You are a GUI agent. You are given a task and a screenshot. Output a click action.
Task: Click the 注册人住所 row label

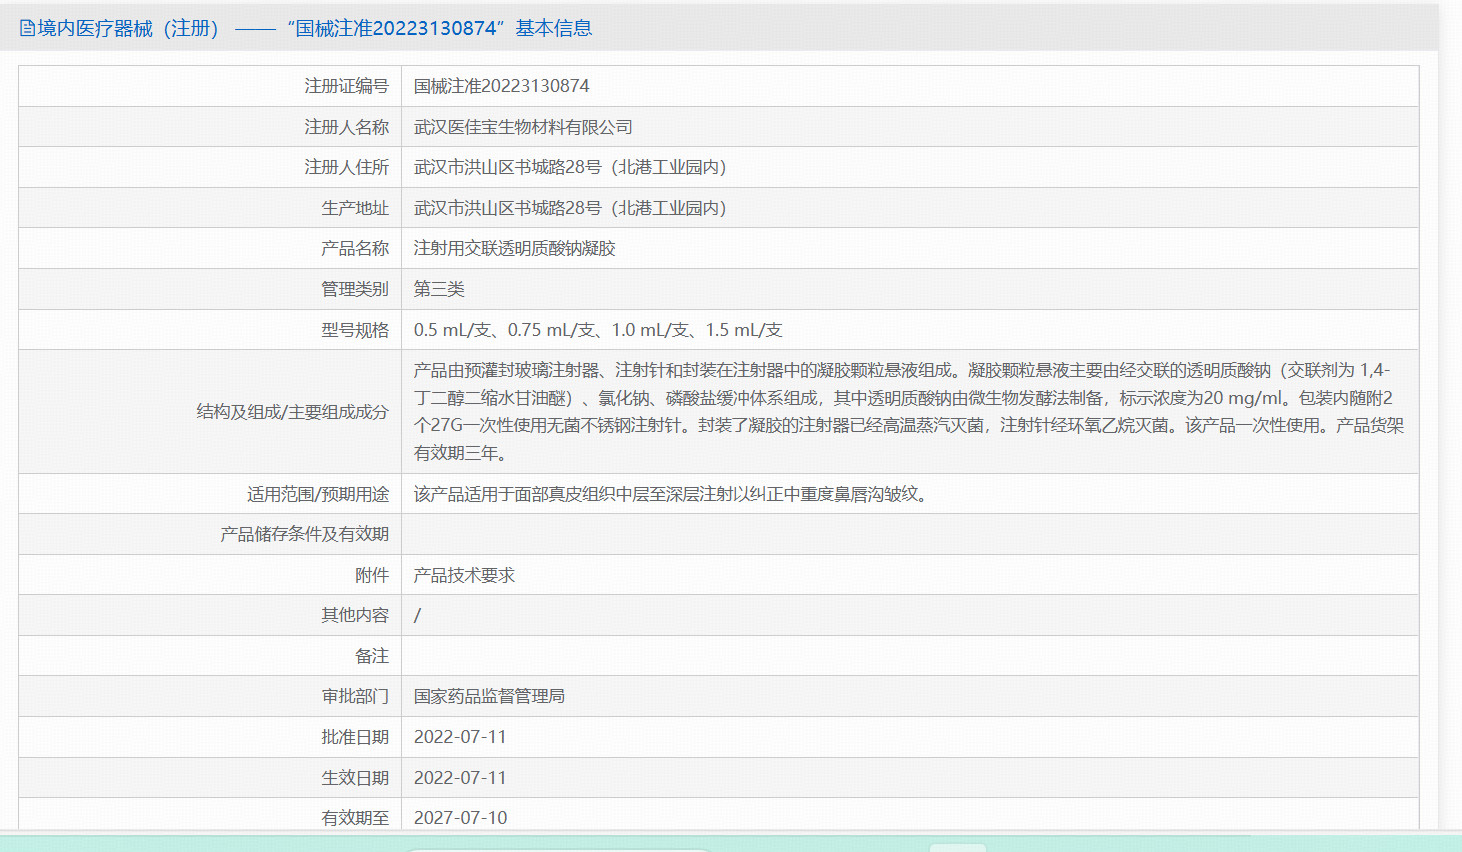pyautogui.click(x=347, y=166)
